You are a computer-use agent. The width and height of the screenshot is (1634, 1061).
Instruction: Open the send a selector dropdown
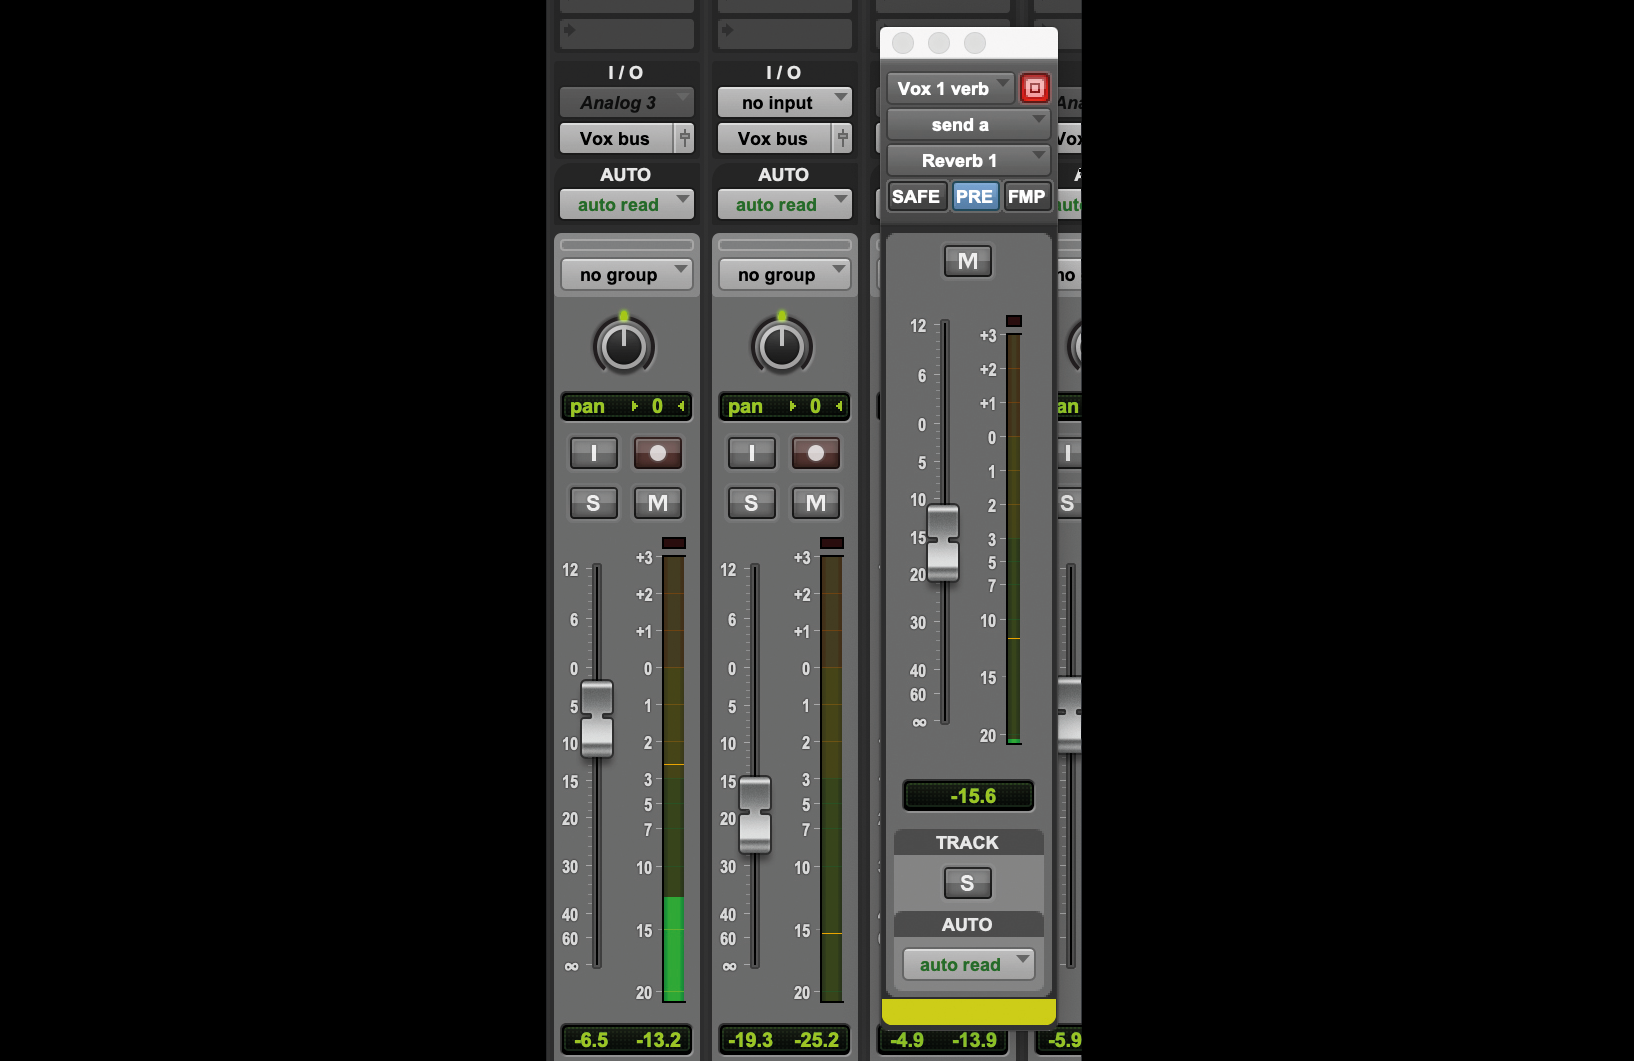coord(968,124)
